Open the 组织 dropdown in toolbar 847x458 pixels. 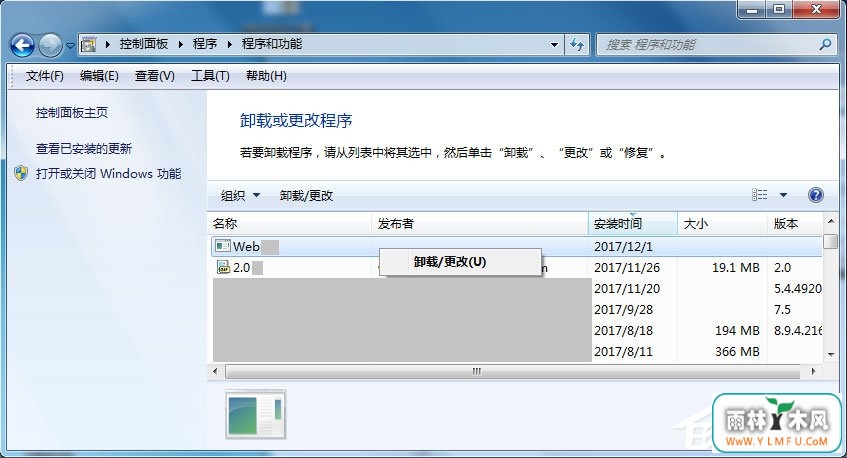click(x=240, y=196)
